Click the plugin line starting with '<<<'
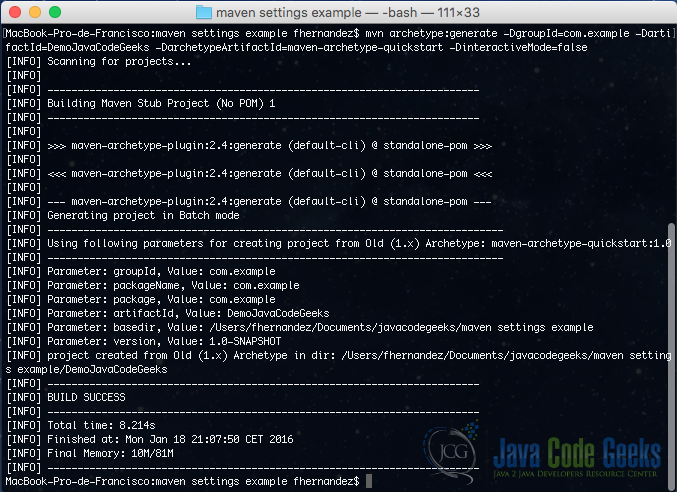The width and height of the screenshot is (677, 492). [249, 173]
